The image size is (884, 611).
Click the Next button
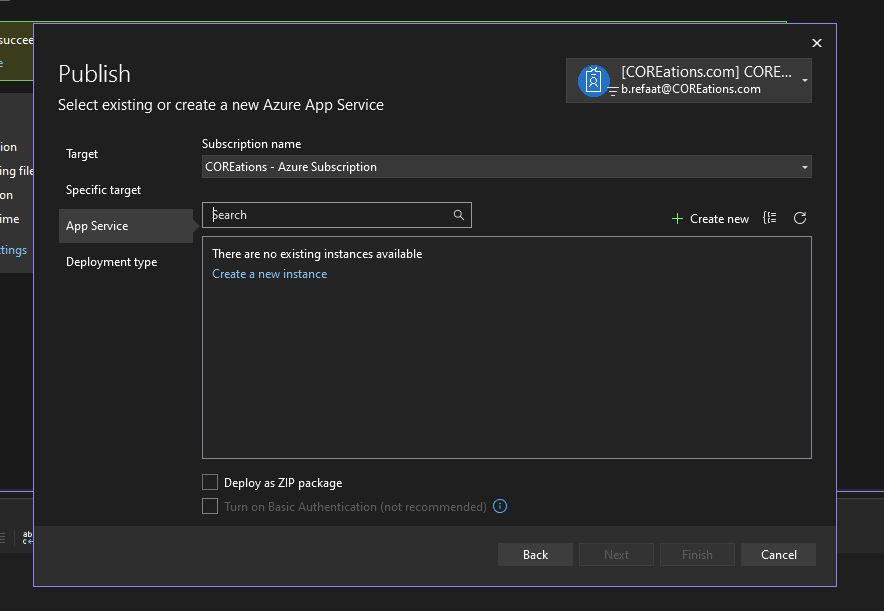click(616, 555)
